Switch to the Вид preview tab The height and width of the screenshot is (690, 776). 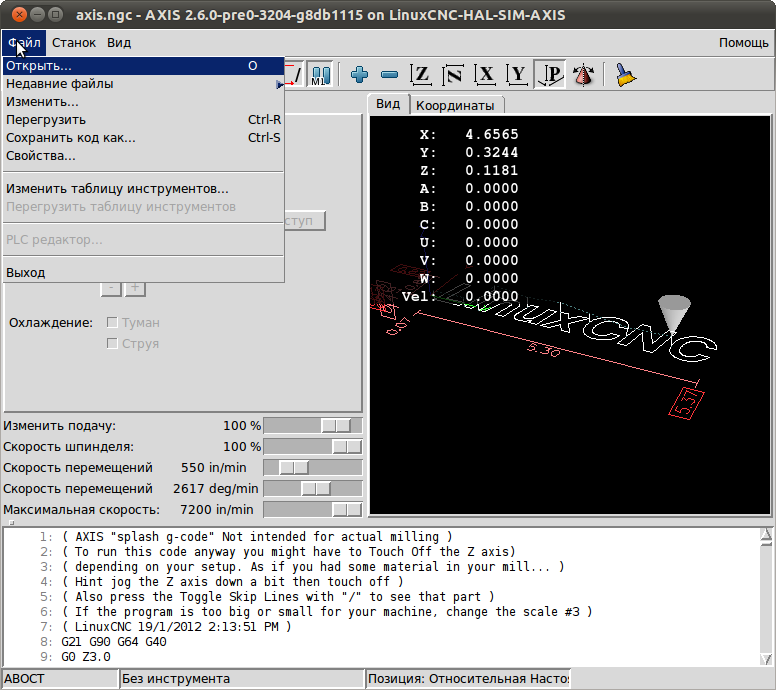pos(388,104)
